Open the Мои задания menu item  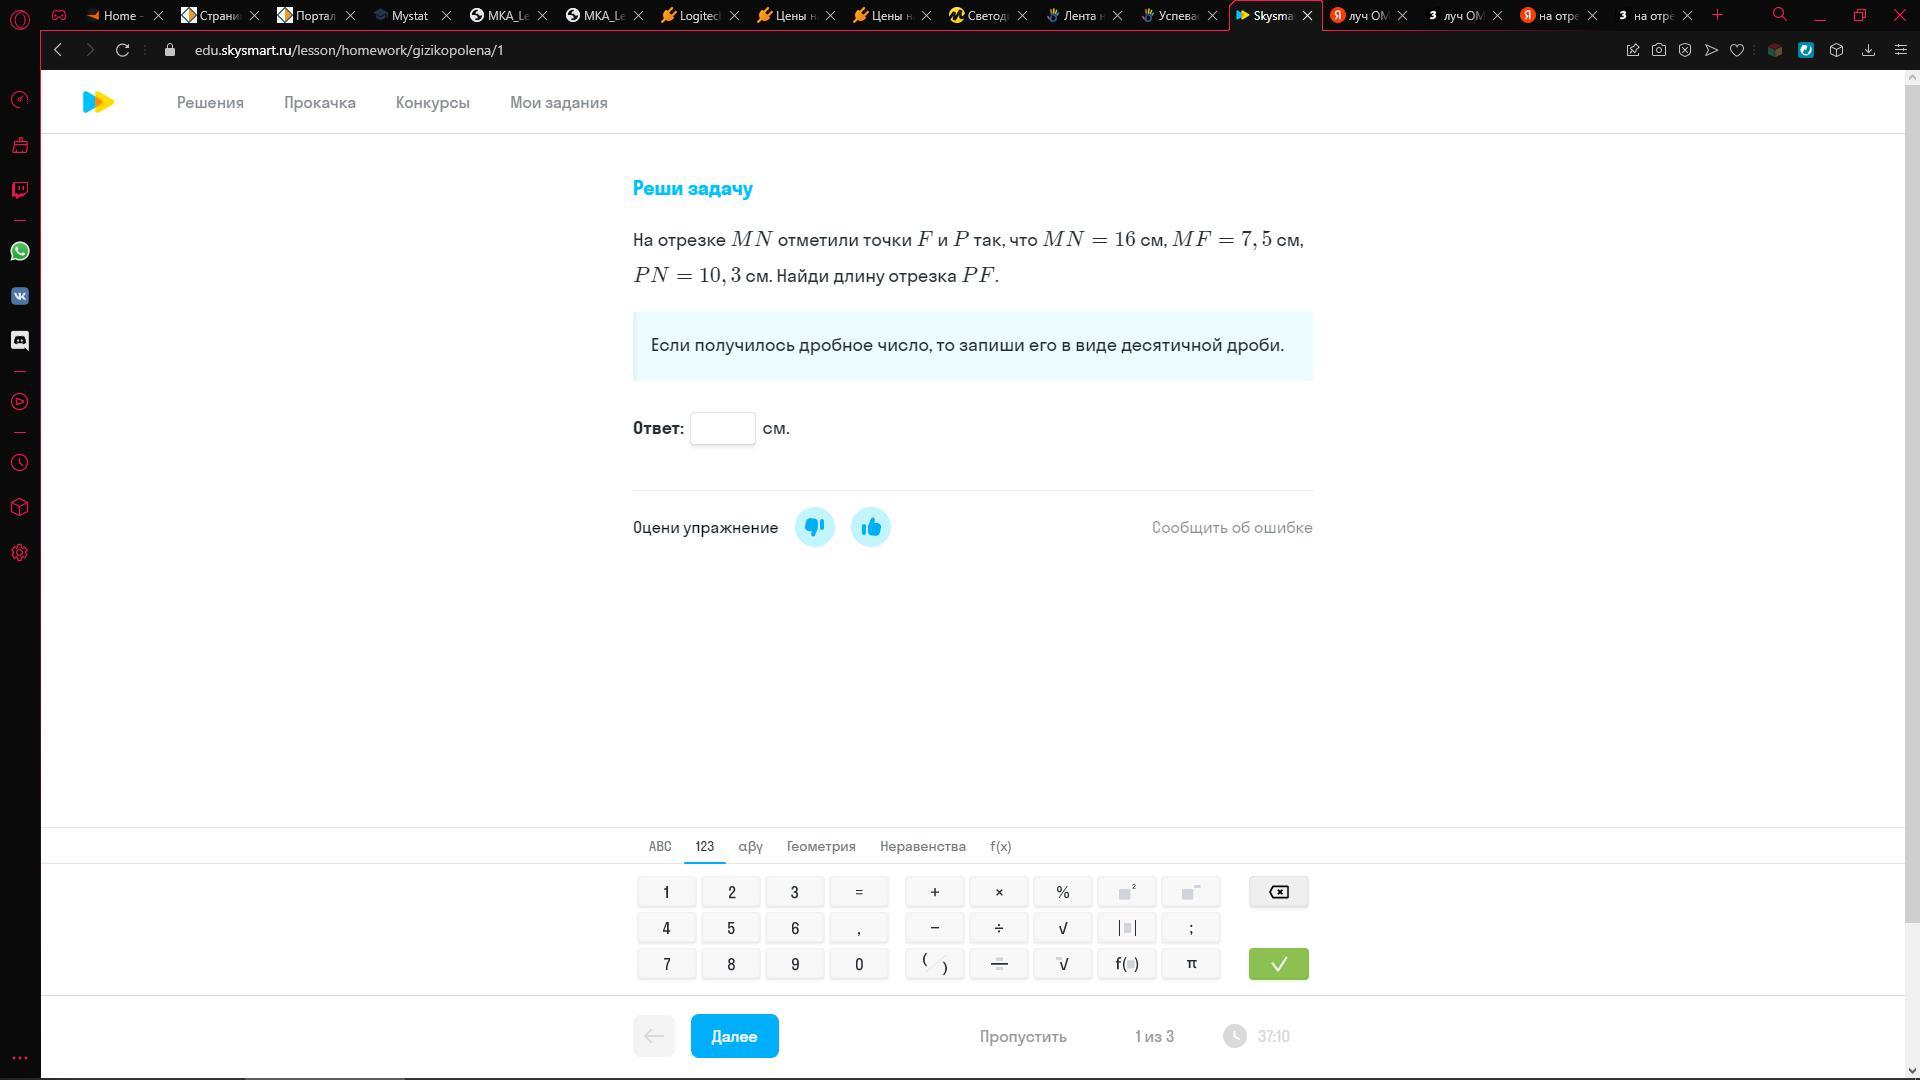click(558, 103)
